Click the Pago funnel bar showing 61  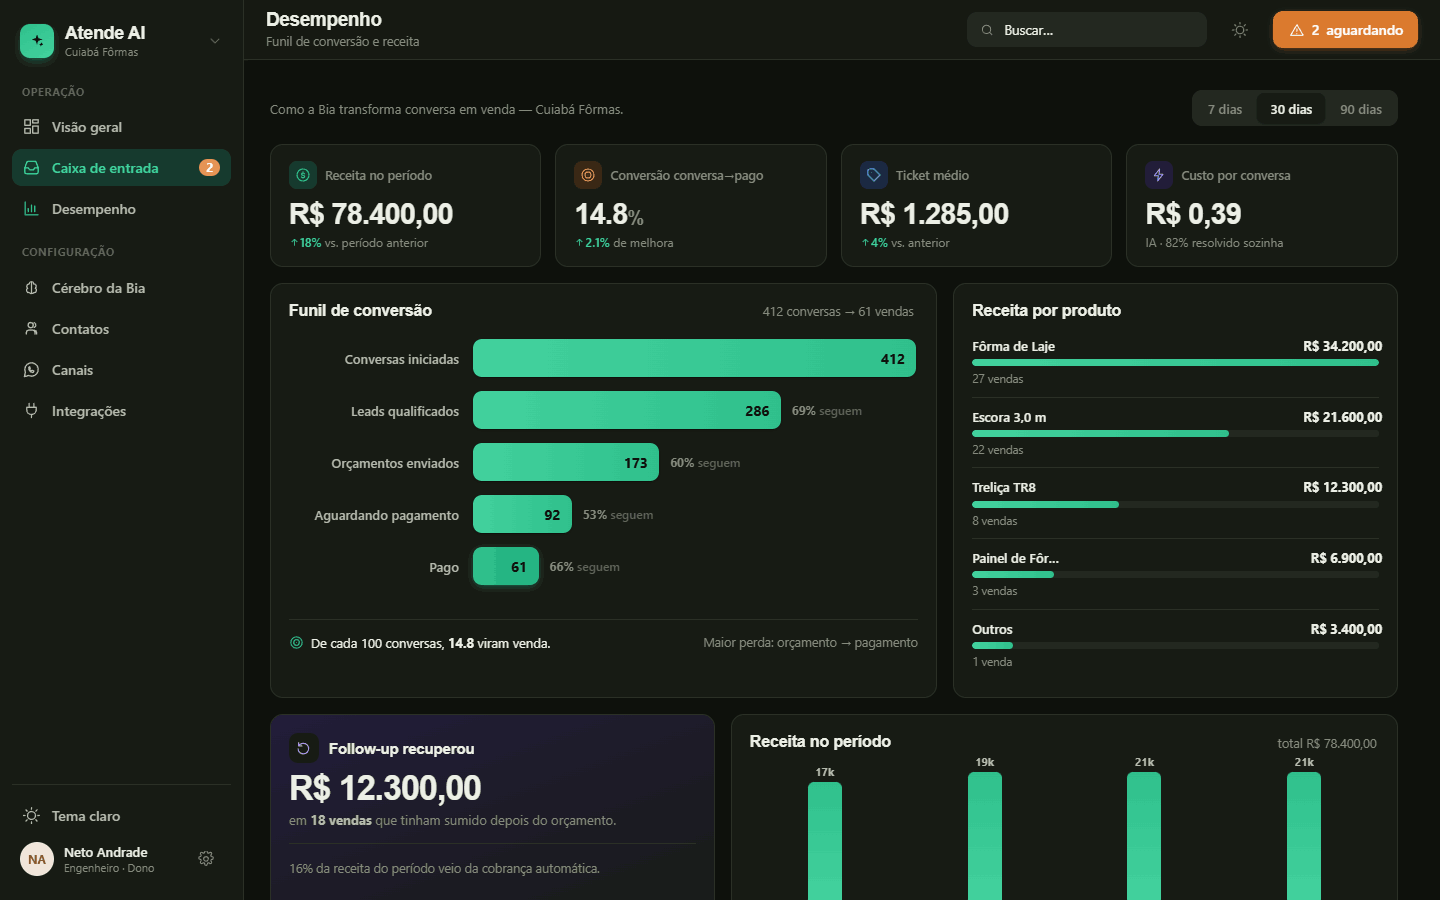tap(506, 566)
